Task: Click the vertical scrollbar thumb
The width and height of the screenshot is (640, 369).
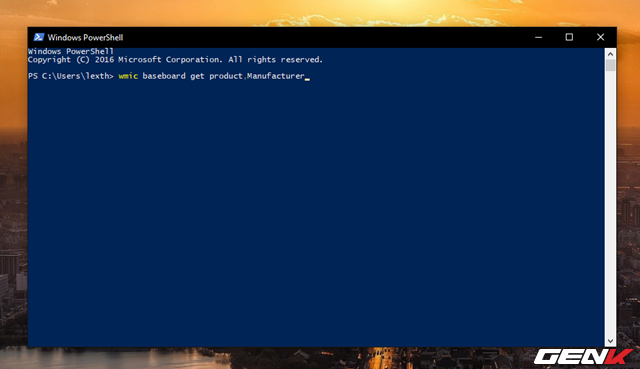Action: [610, 65]
